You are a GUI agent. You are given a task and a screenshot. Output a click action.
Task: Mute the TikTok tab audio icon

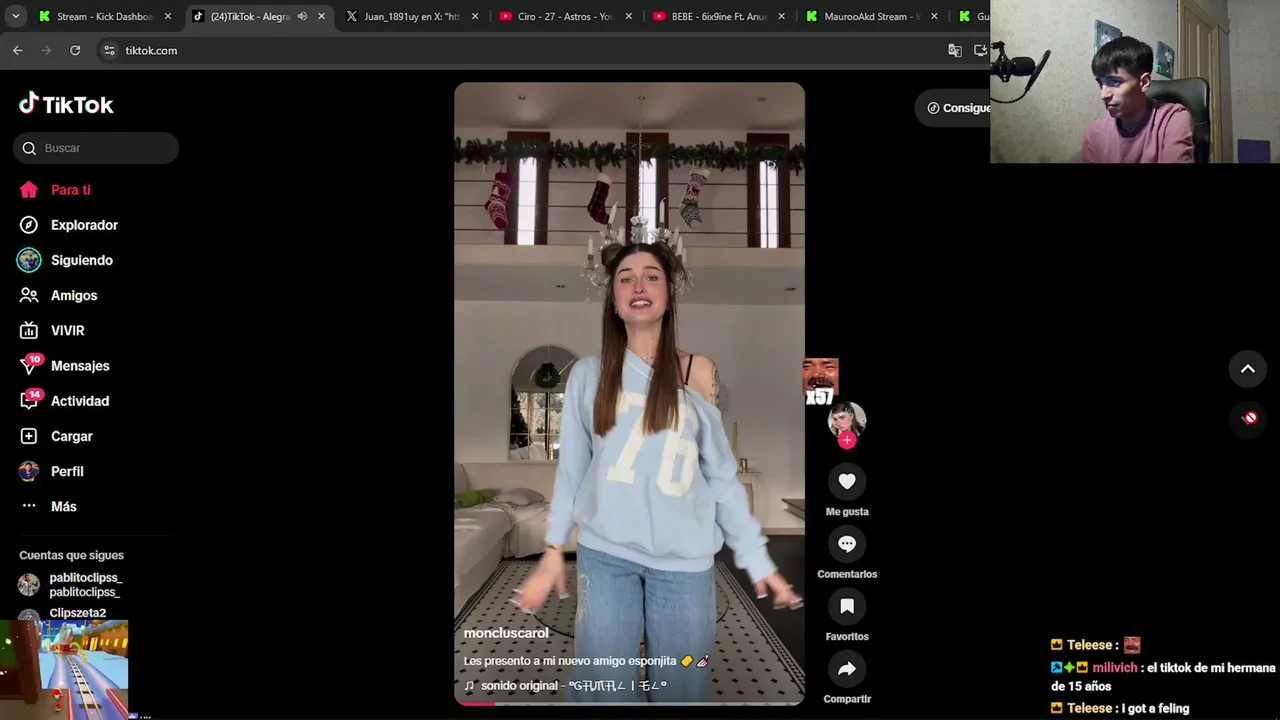[302, 16]
